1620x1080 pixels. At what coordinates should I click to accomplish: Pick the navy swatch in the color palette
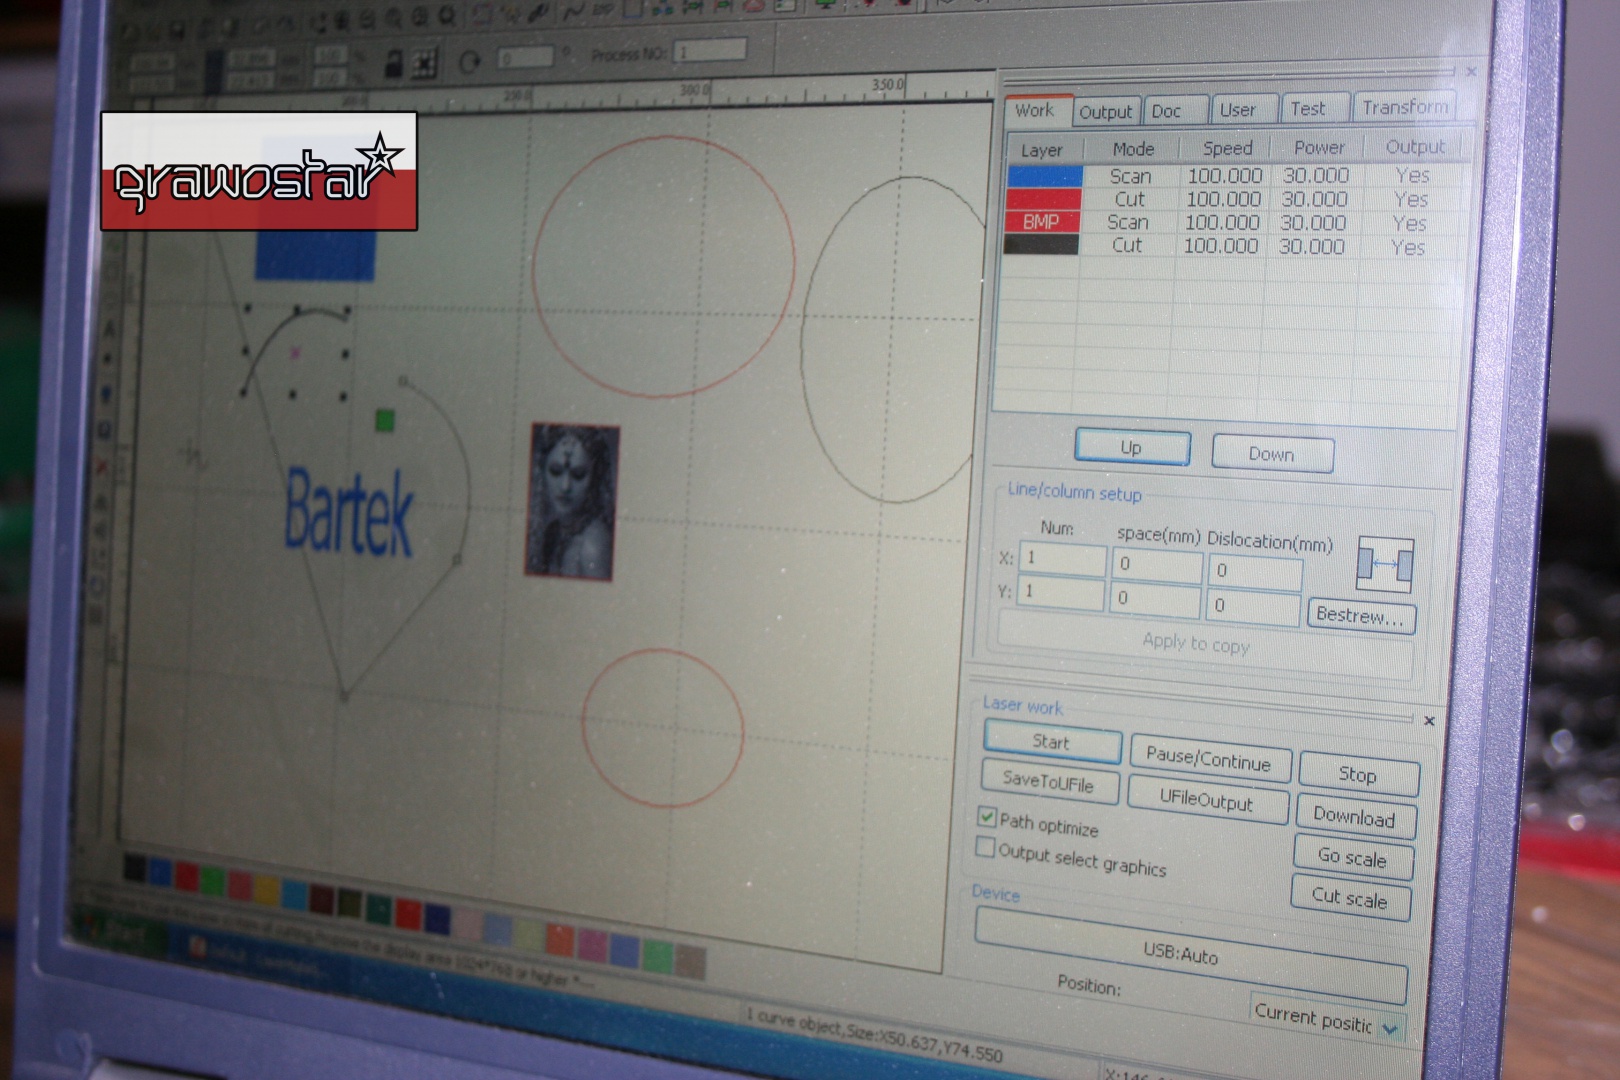point(437,918)
